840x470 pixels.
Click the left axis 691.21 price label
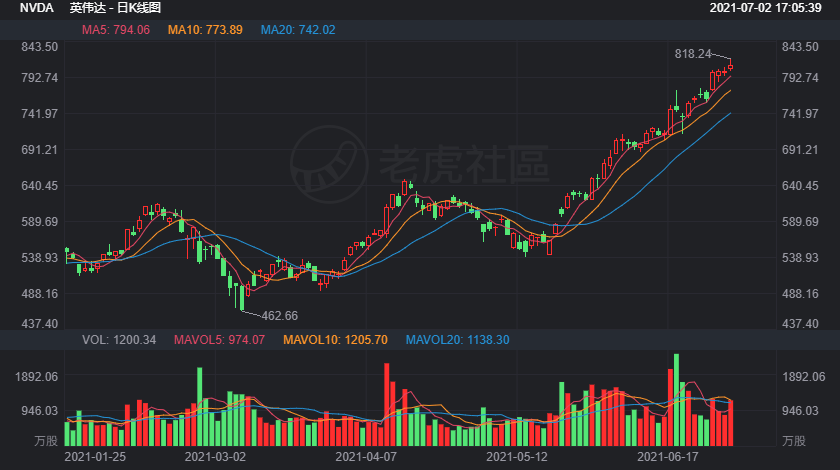(x=40, y=150)
